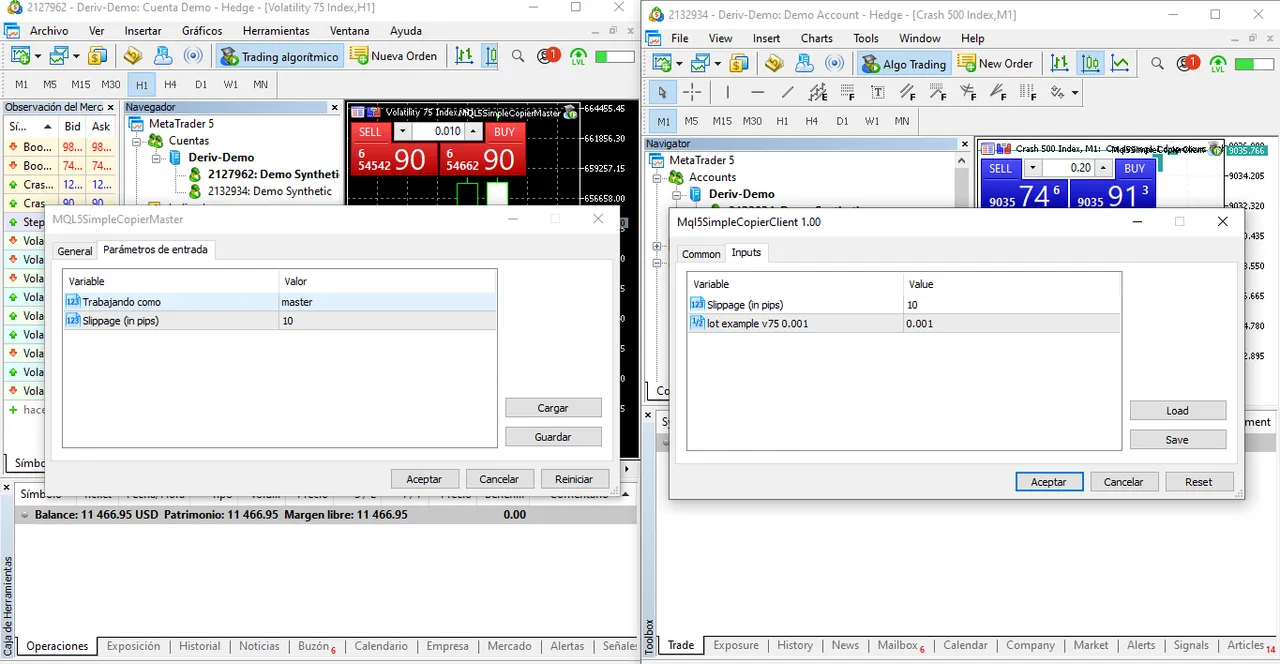Select the vertical line drawing tool

pyautogui.click(x=727, y=92)
